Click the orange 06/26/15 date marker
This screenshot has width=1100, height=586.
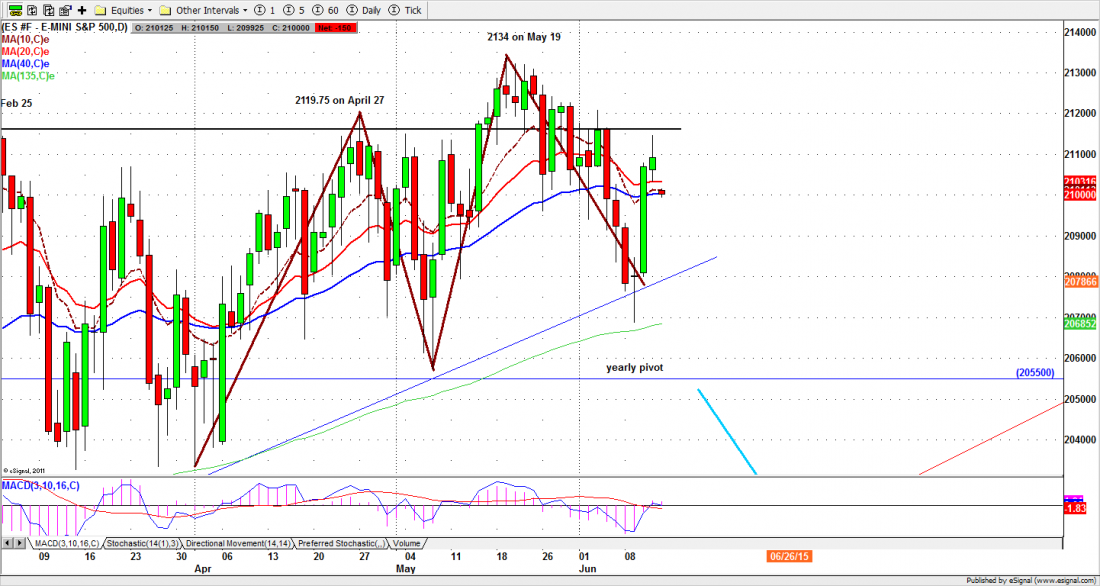[x=789, y=555]
